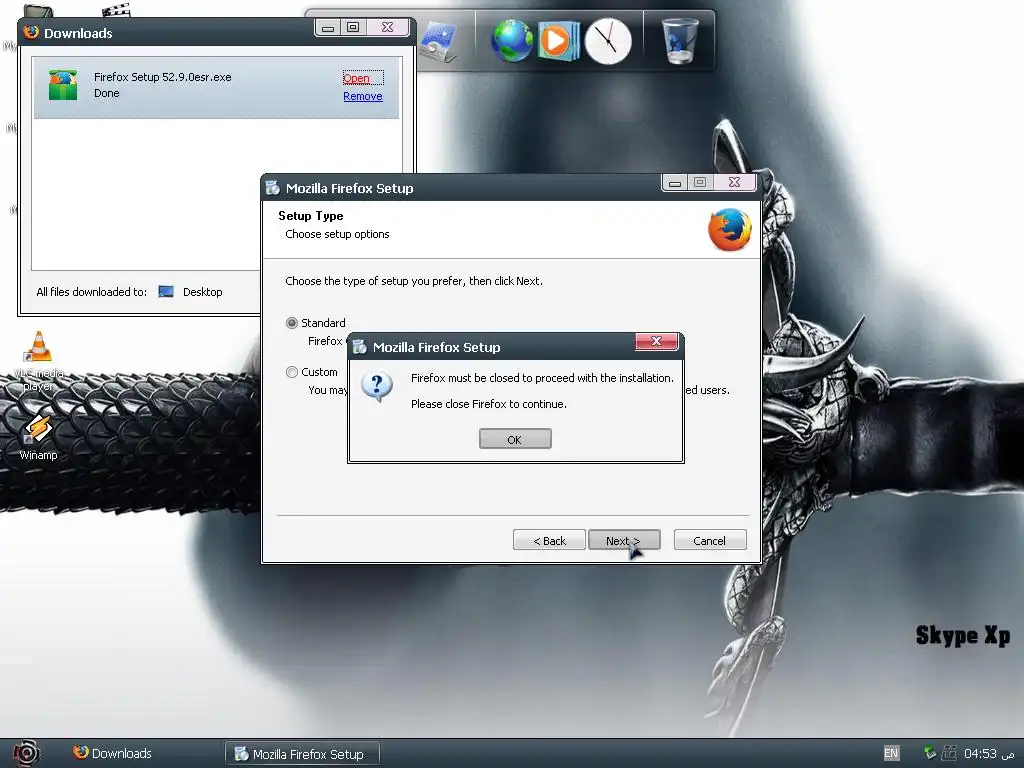
Task: Close the Firefox must be closed alert
Action: coord(656,341)
